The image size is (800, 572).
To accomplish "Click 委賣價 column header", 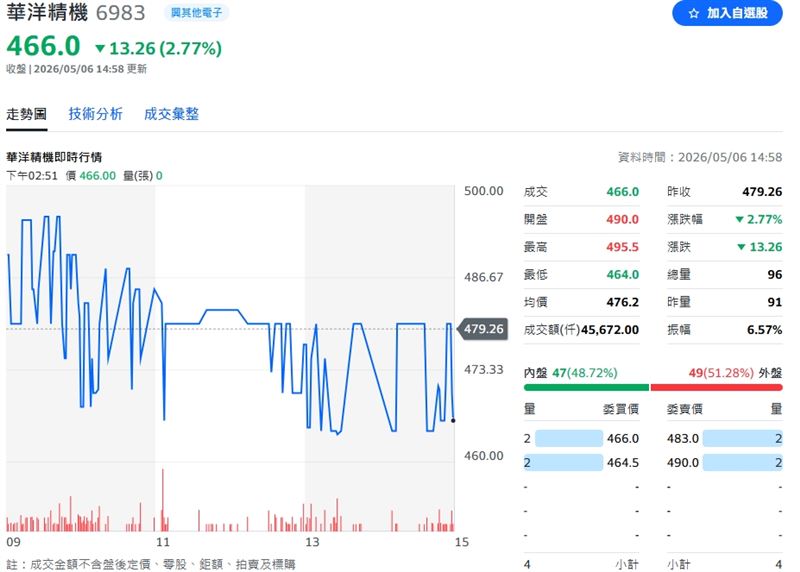I will (685, 409).
